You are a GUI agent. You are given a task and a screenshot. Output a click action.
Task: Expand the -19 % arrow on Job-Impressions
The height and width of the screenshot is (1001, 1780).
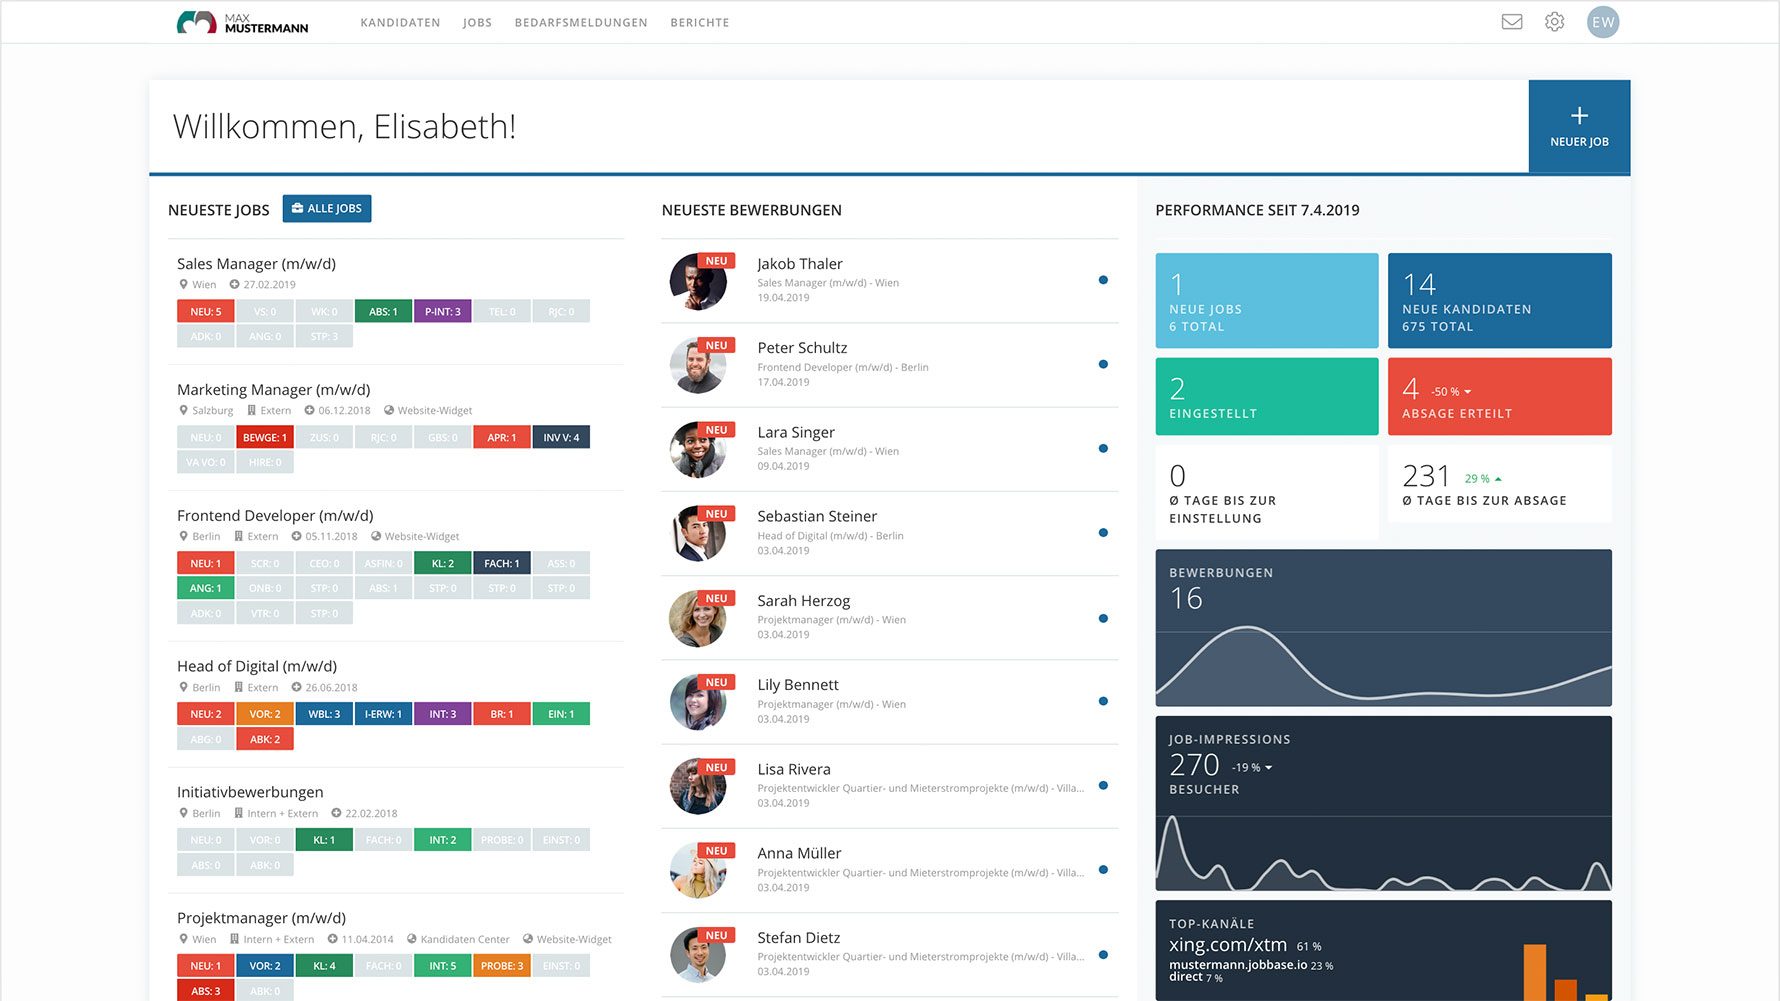(x=1268, y=768)
